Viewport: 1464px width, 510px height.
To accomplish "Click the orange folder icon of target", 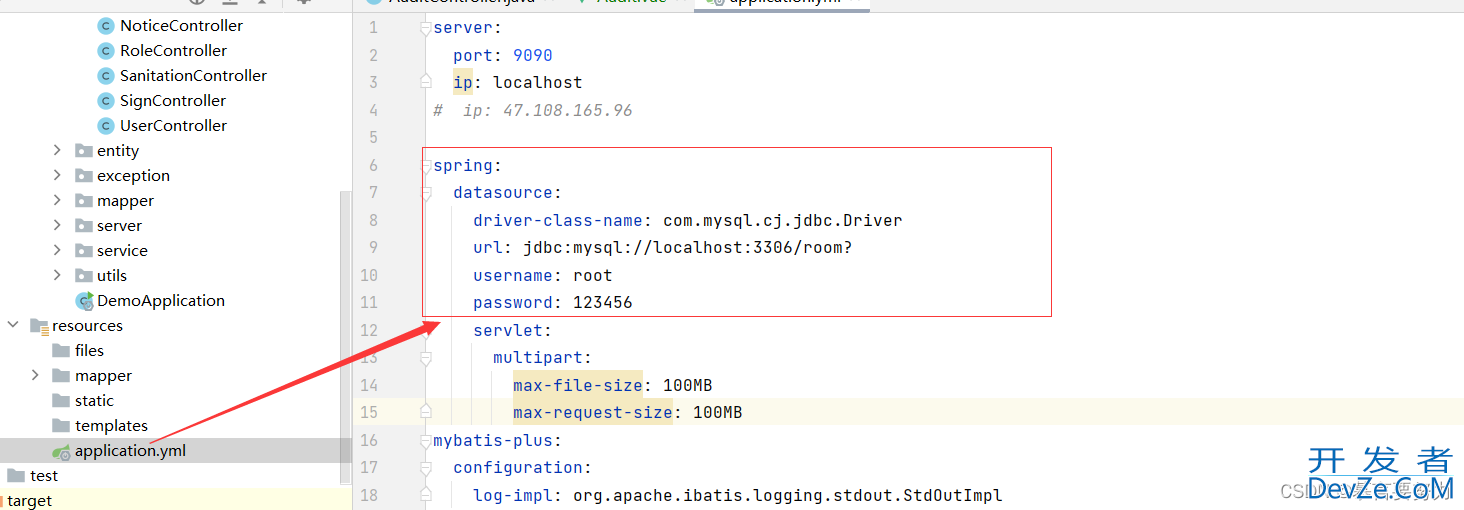I will [x=3, y=500].
